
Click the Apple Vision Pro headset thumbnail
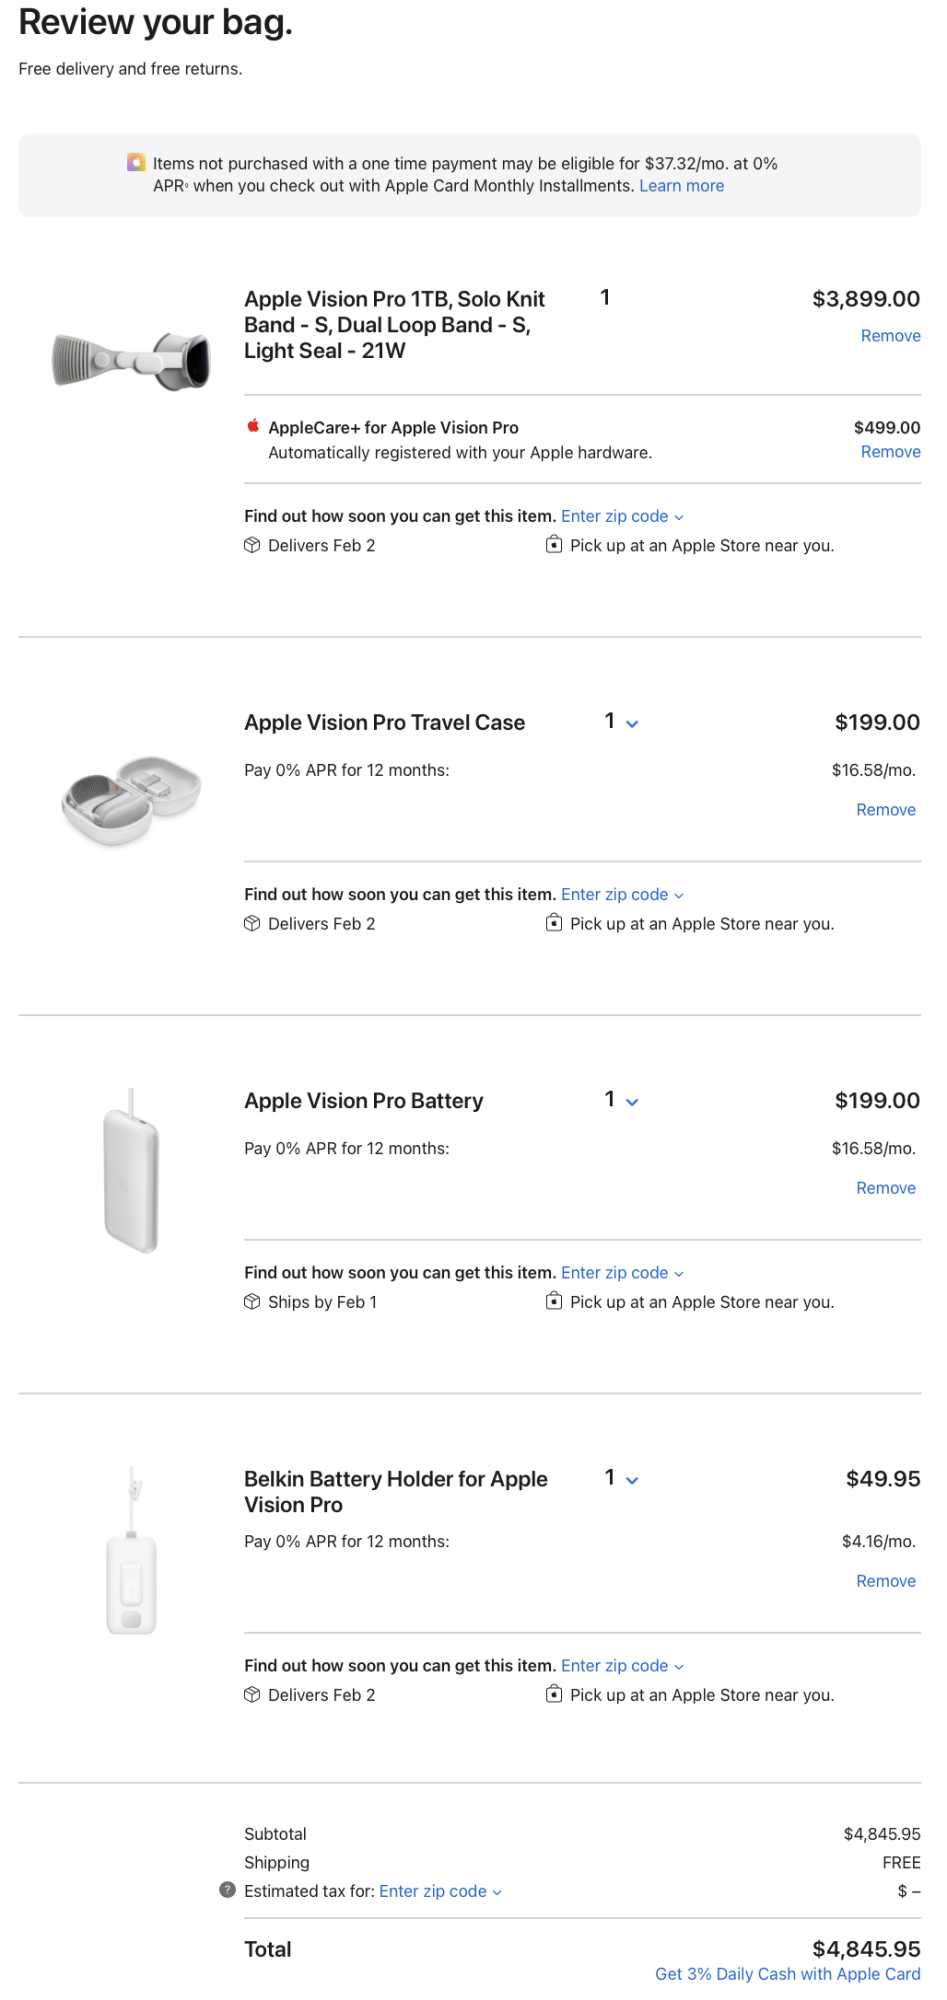click(131, 360)
